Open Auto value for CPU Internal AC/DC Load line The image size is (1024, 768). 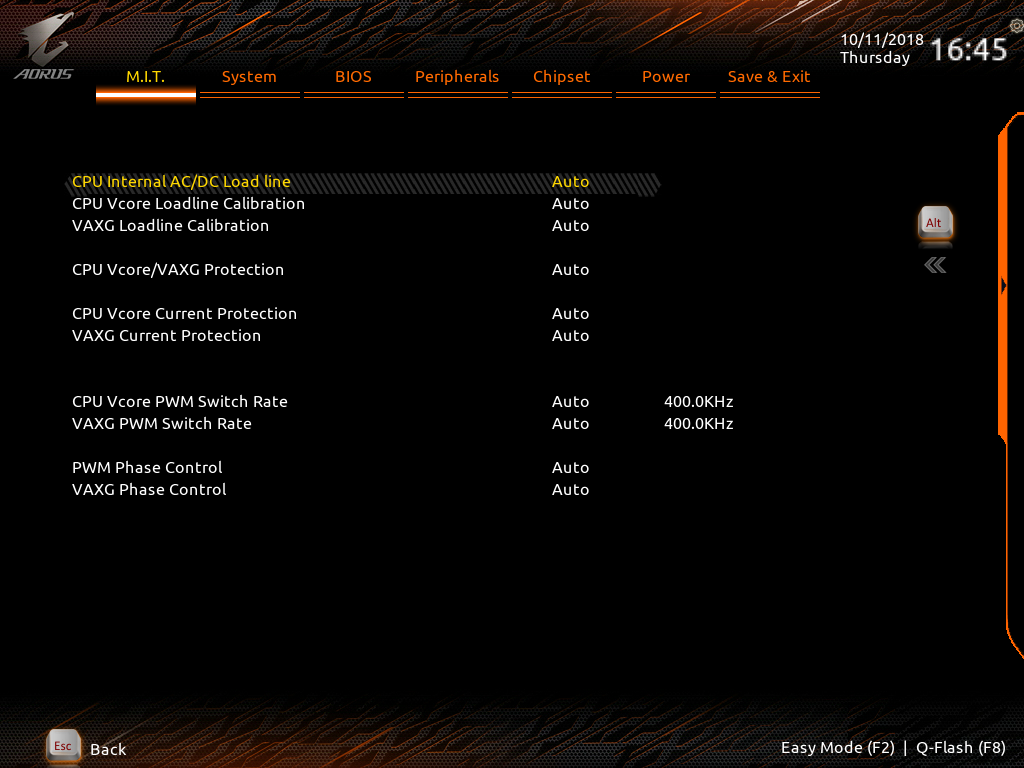pyautogui.click(x=570, y=182)
